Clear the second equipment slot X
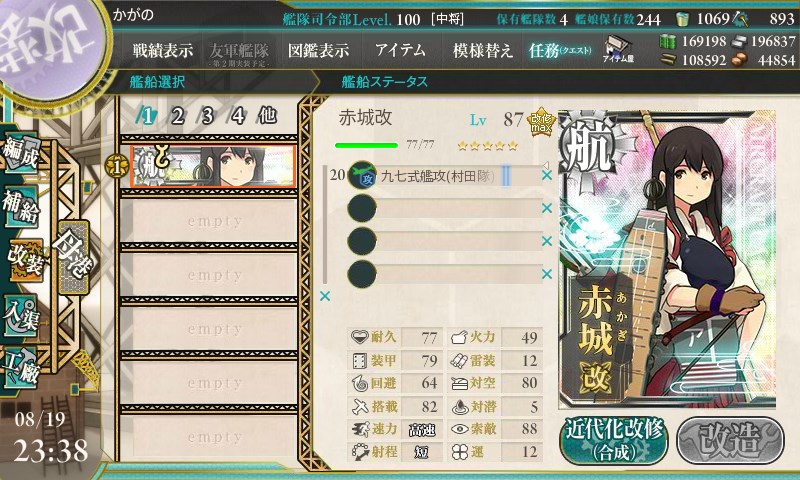 click(x=546, y=208)
